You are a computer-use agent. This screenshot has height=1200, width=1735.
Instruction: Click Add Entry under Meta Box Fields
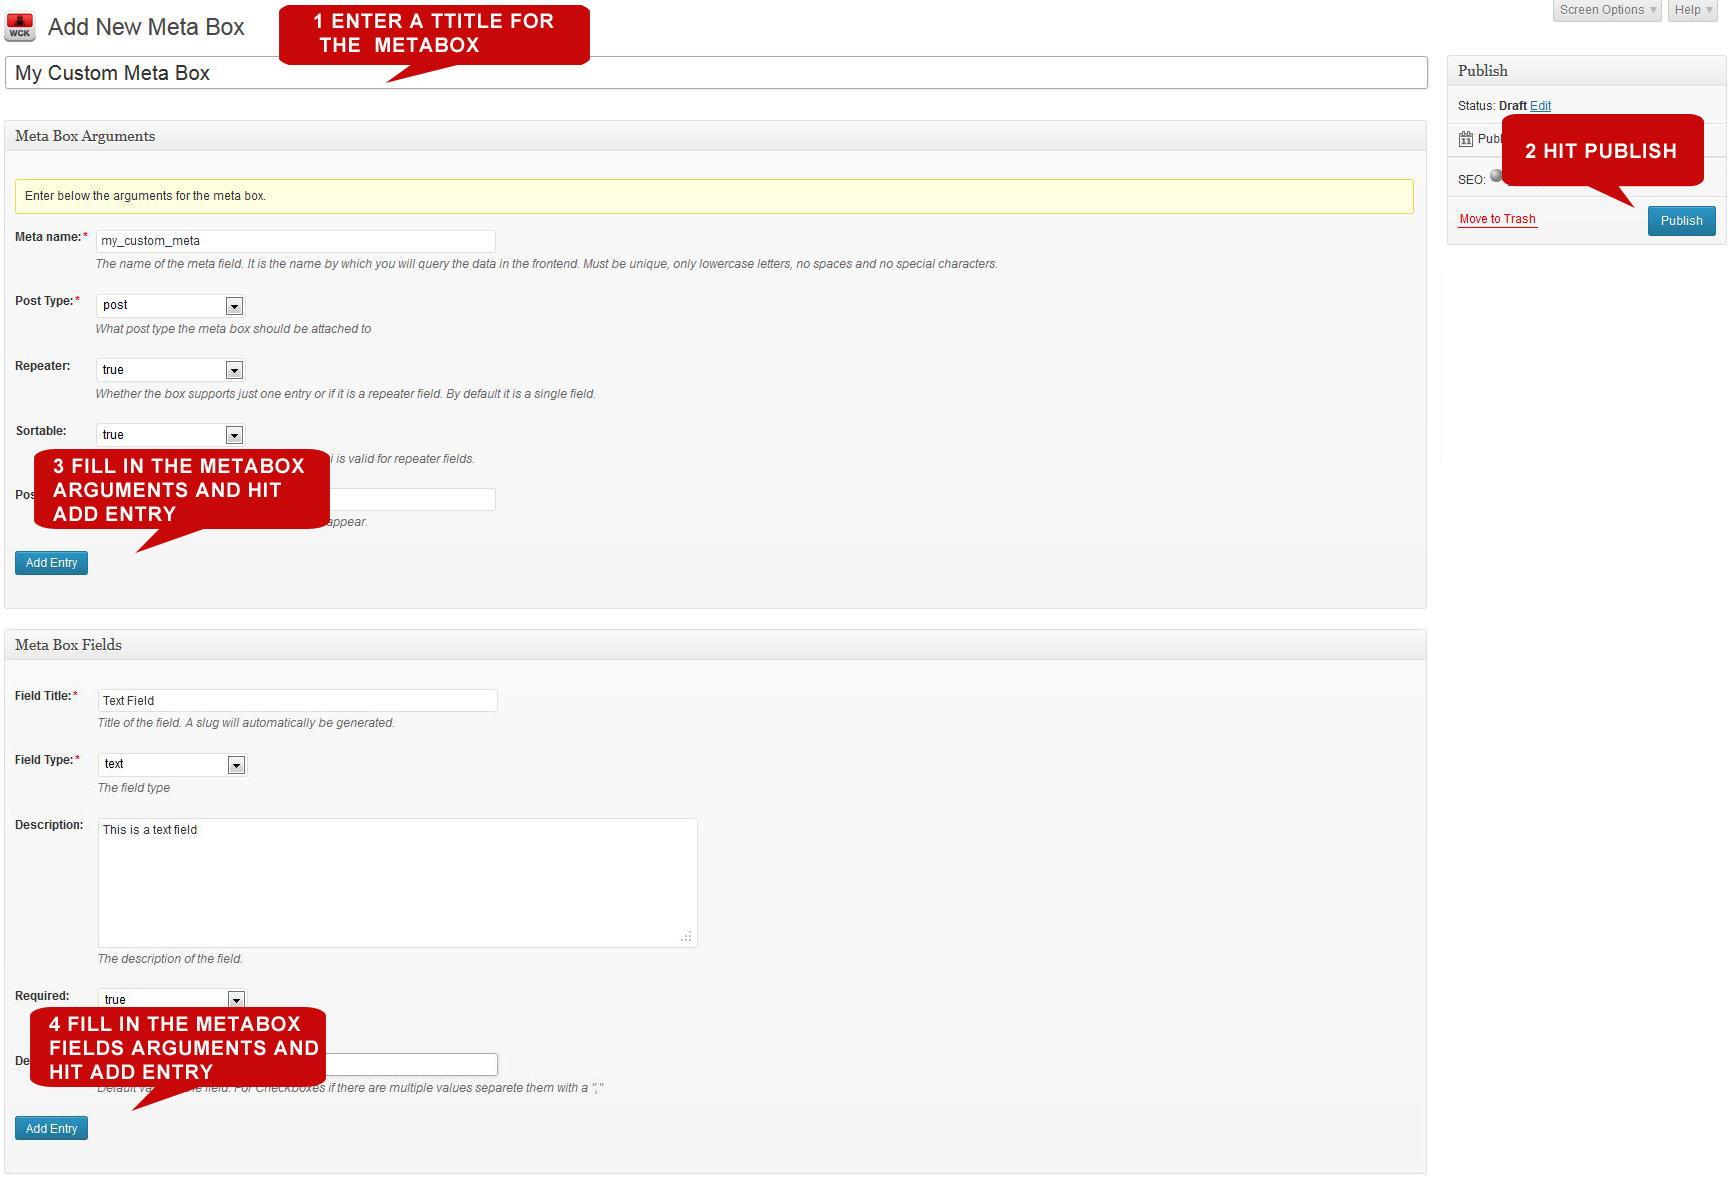(51, 1127)
